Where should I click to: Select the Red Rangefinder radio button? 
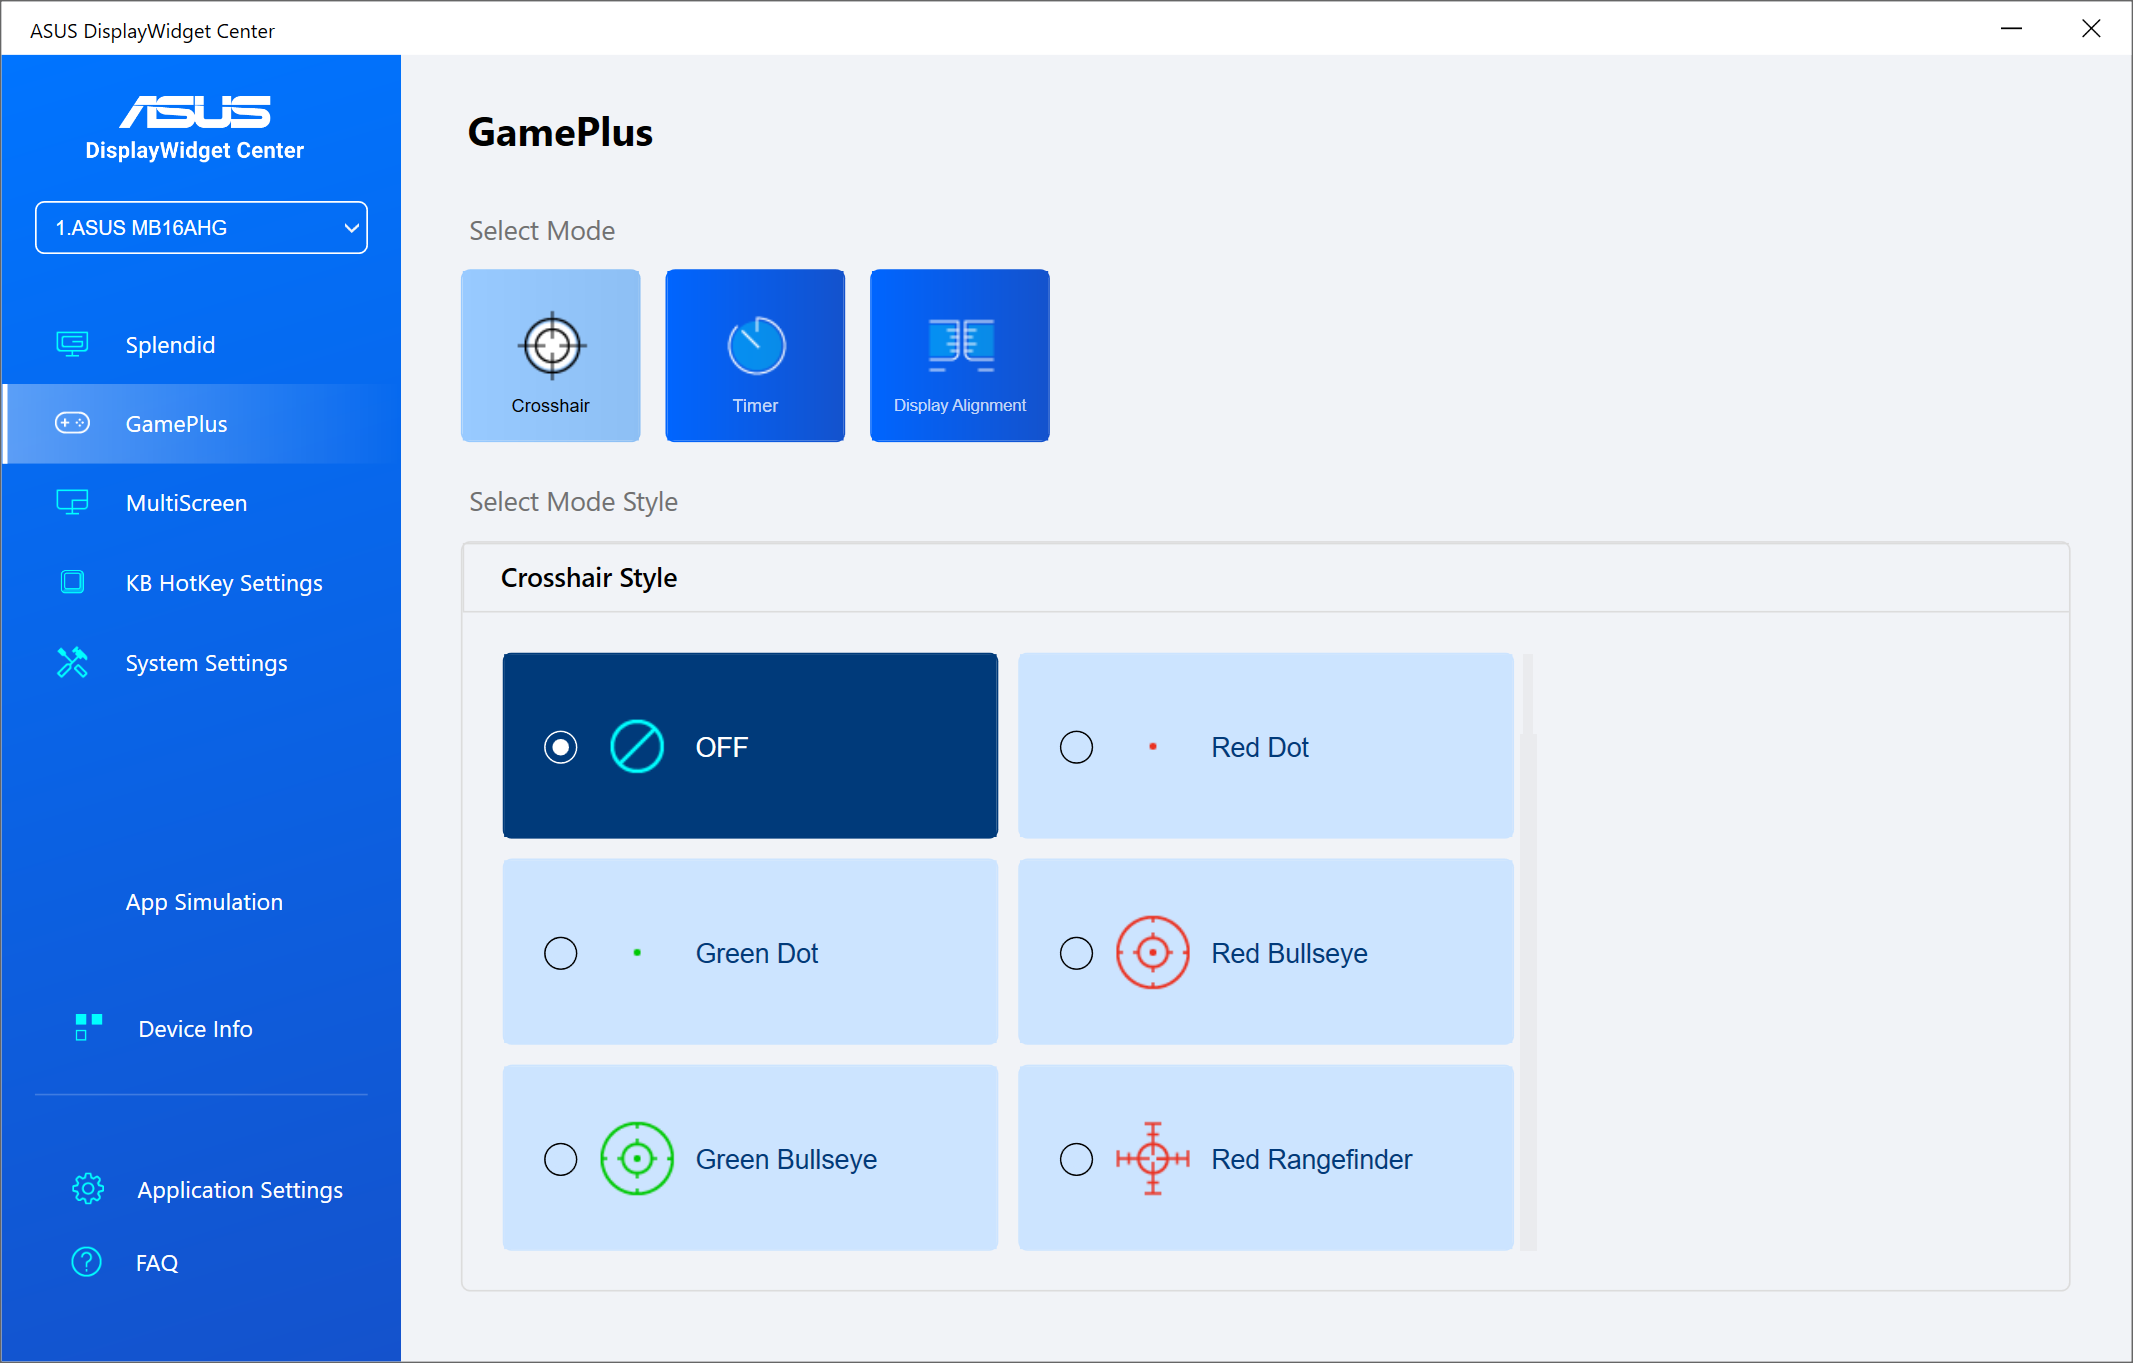coord(1076,1159)
